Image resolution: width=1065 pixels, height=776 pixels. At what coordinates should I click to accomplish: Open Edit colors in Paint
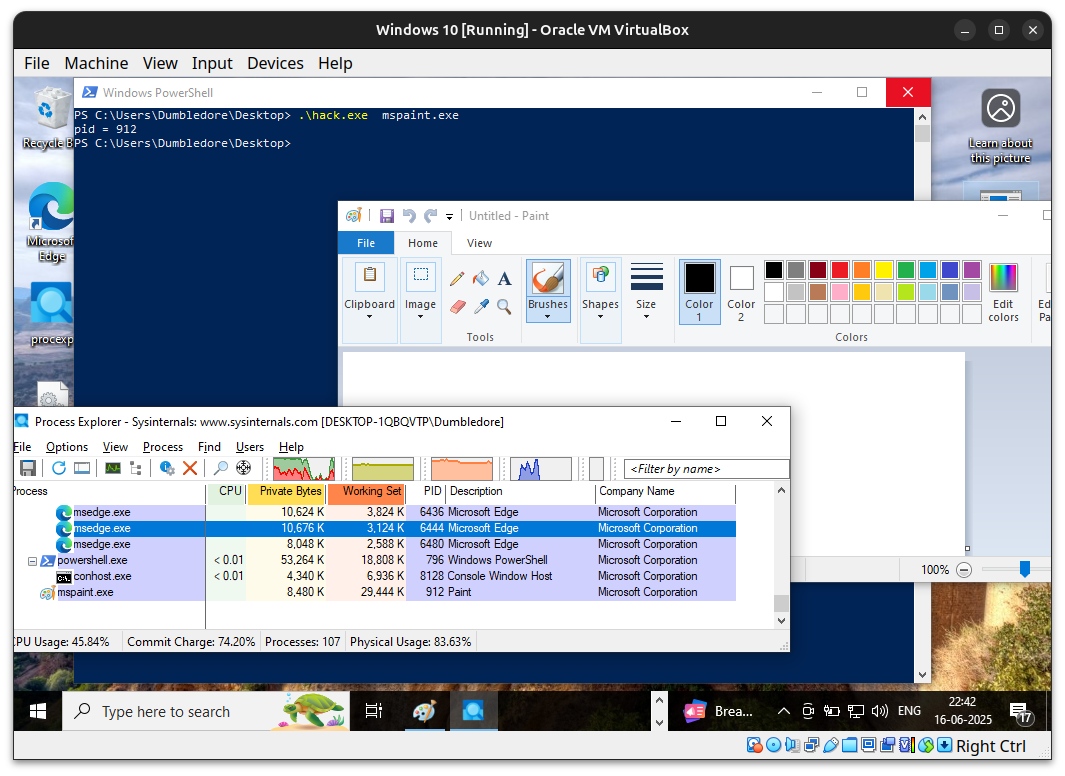coord(1003,293)
